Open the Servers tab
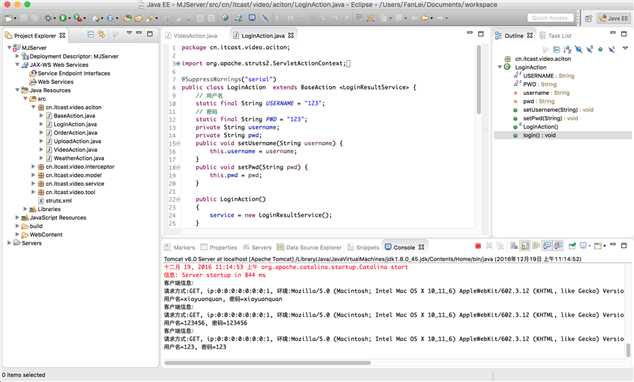Image resolution: width=634 pixels, height=382 pixels. (257, 247)
